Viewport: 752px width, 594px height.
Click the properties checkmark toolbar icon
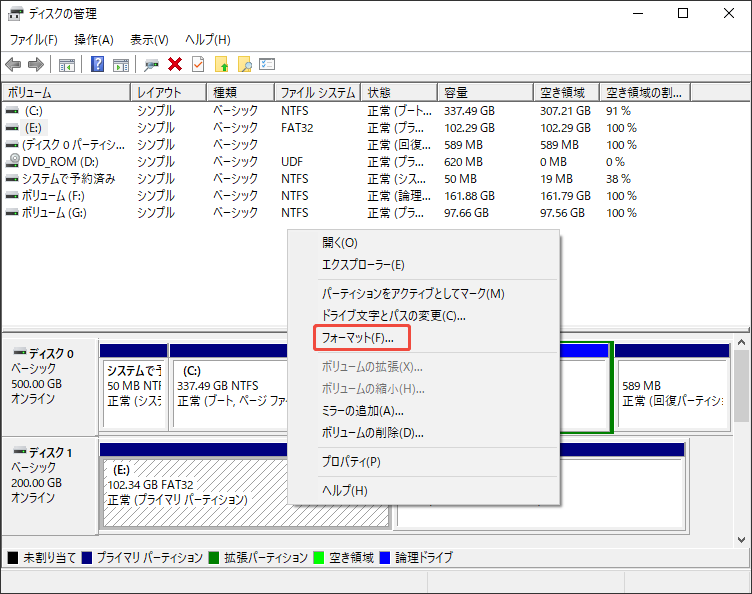click(198, 64)
